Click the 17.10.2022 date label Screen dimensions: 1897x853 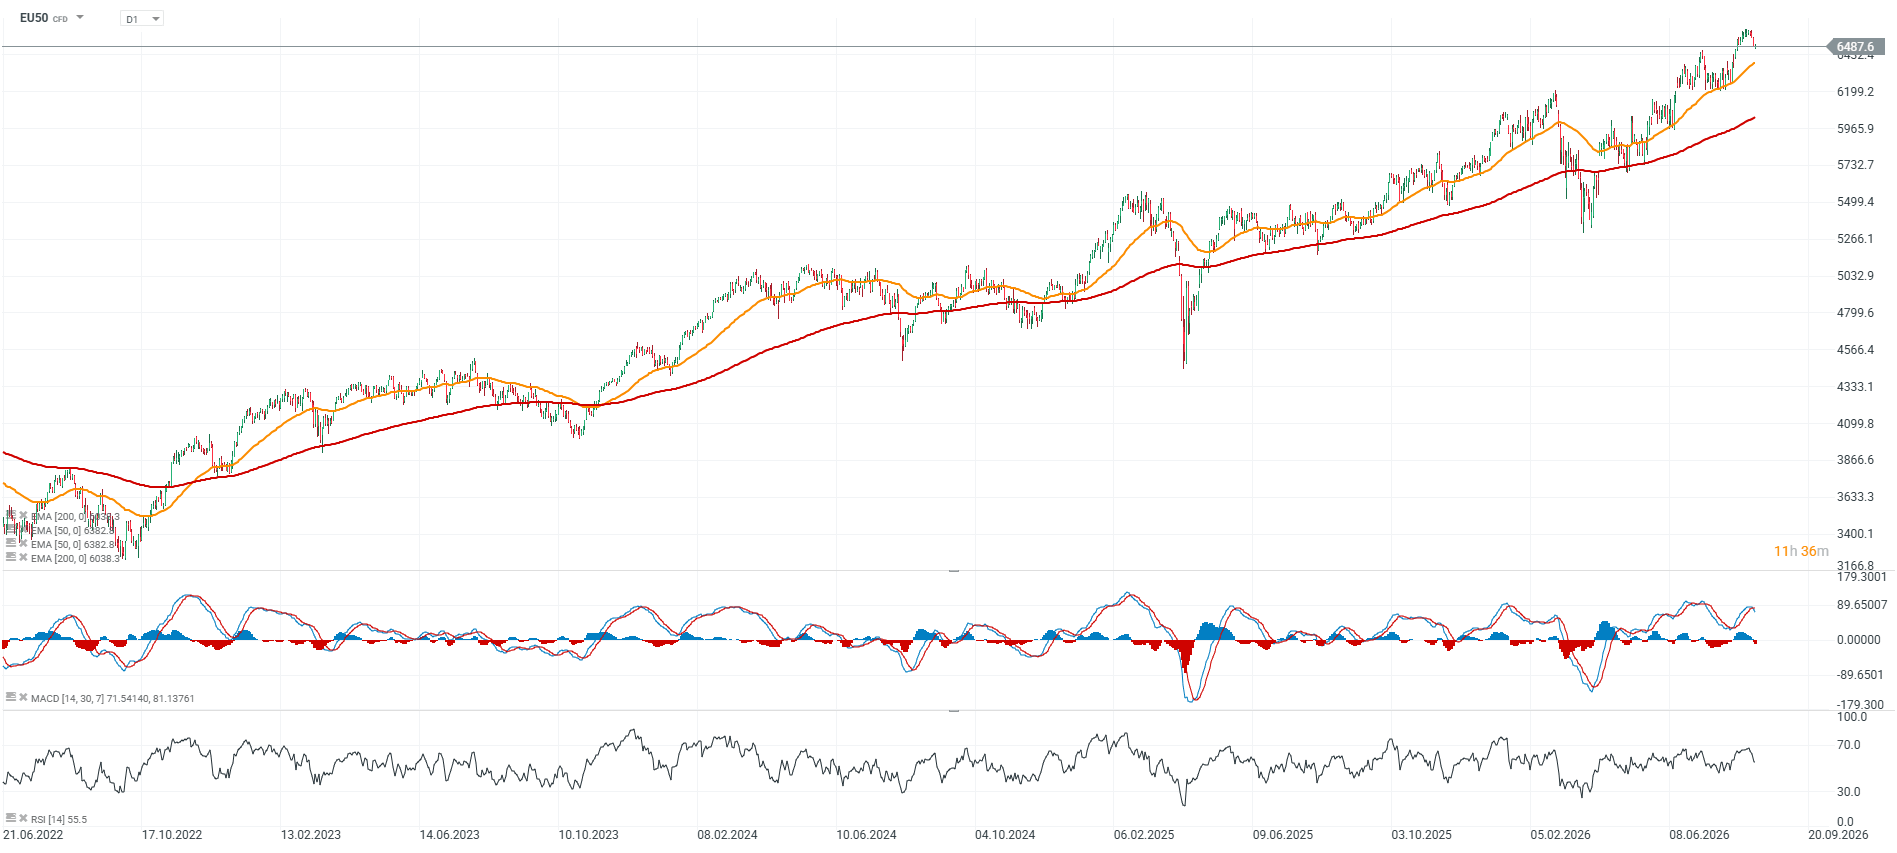[x=172, y=835]
